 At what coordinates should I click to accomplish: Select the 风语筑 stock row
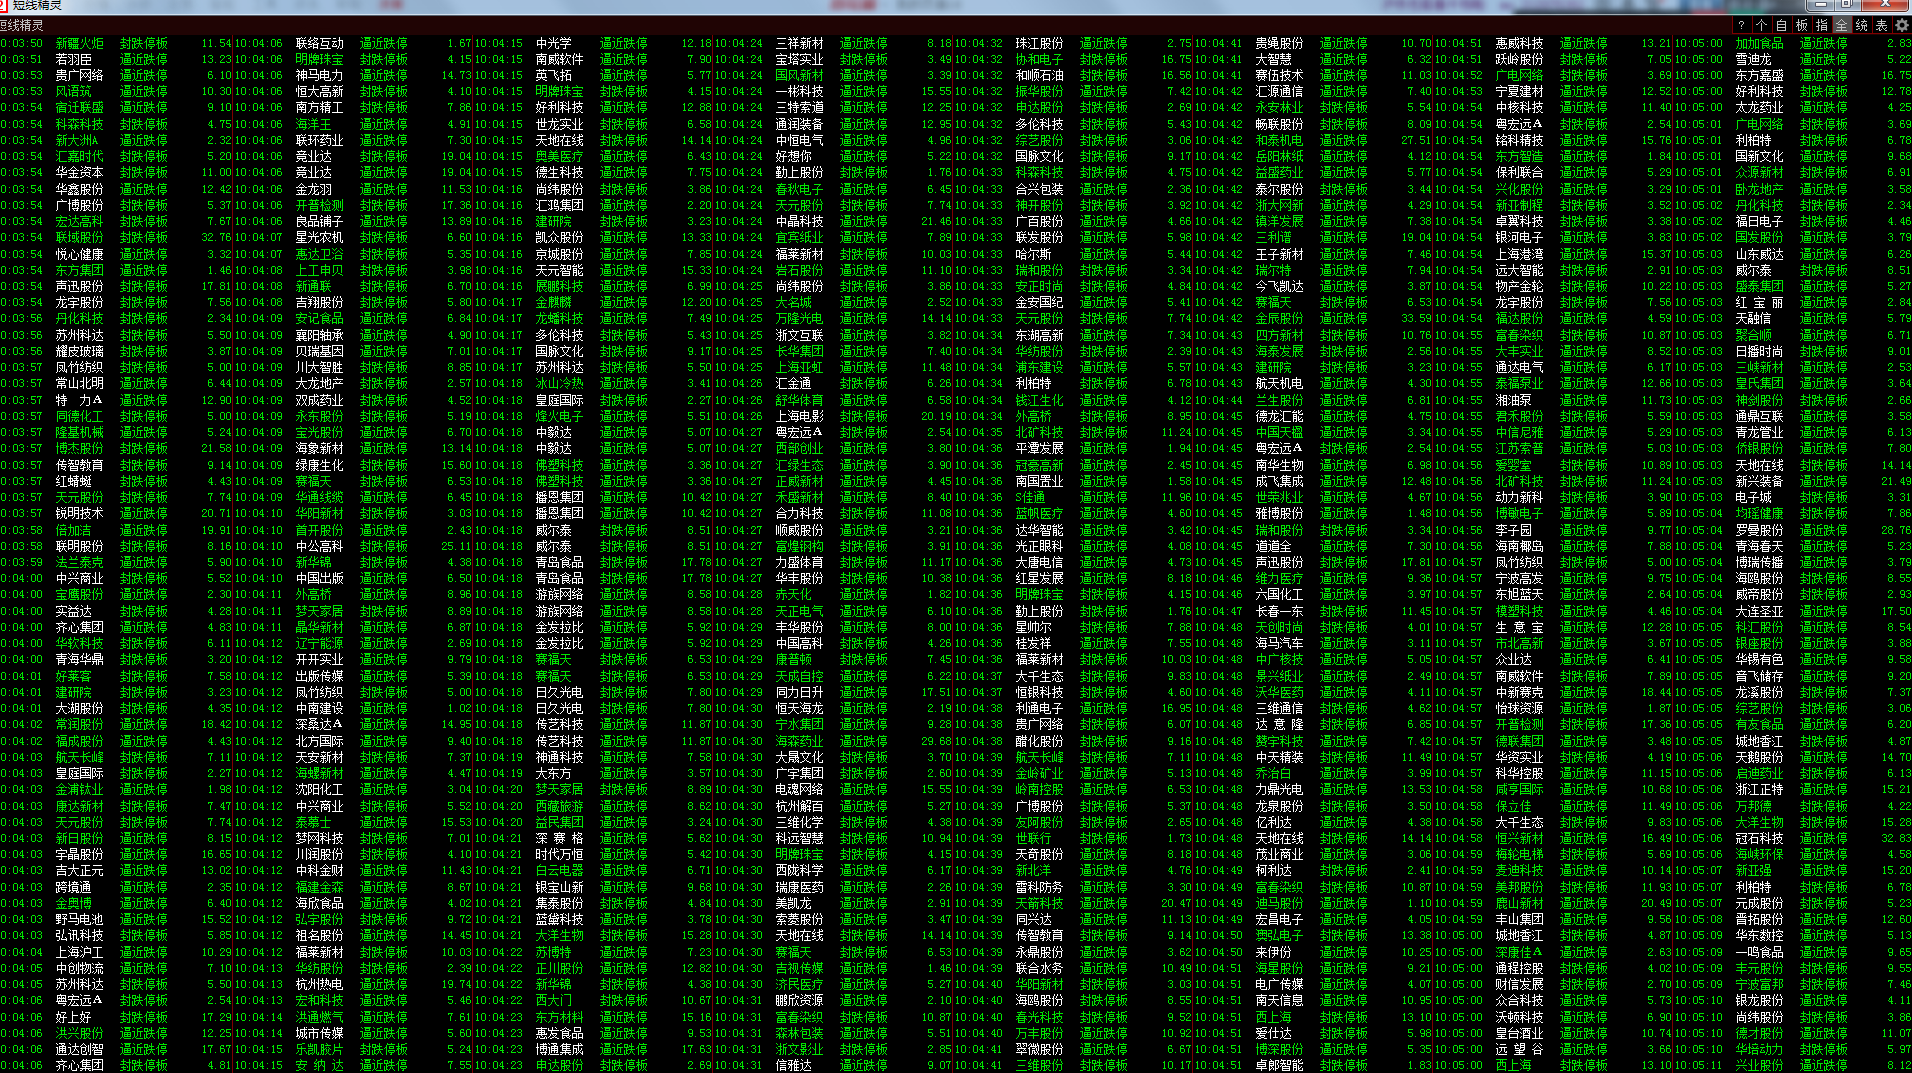(x=73, y=92)
